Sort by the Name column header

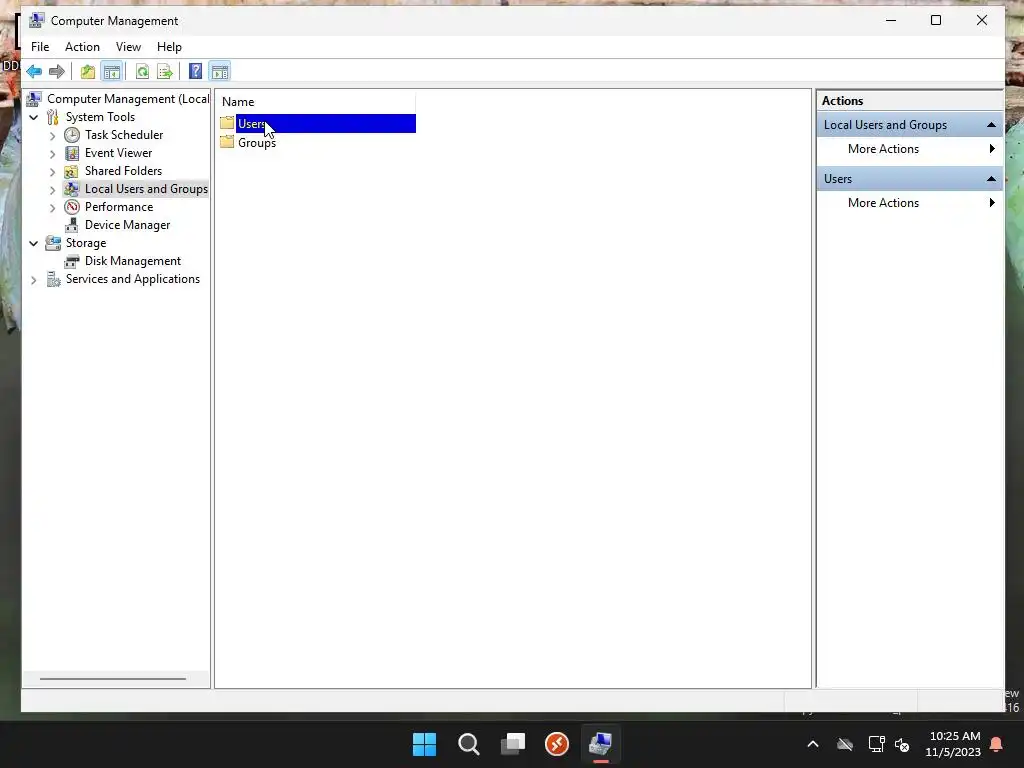(316, 102)
